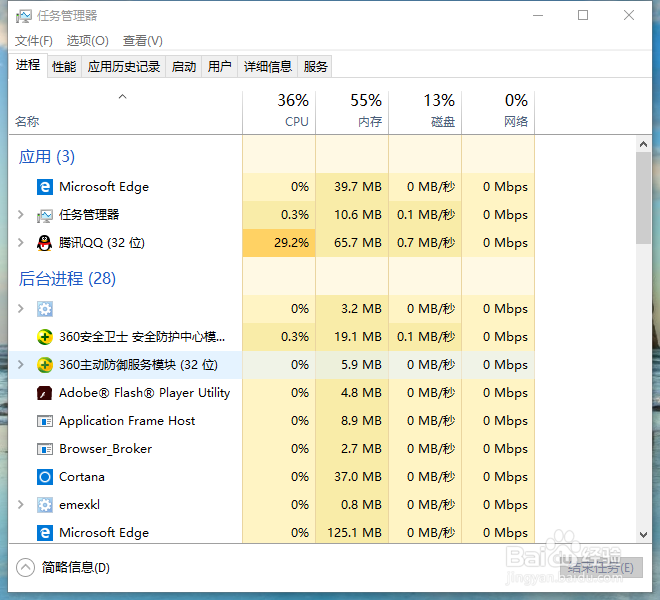
Task: Click the 125.1 MB memory cell
Action: [352, 533]
